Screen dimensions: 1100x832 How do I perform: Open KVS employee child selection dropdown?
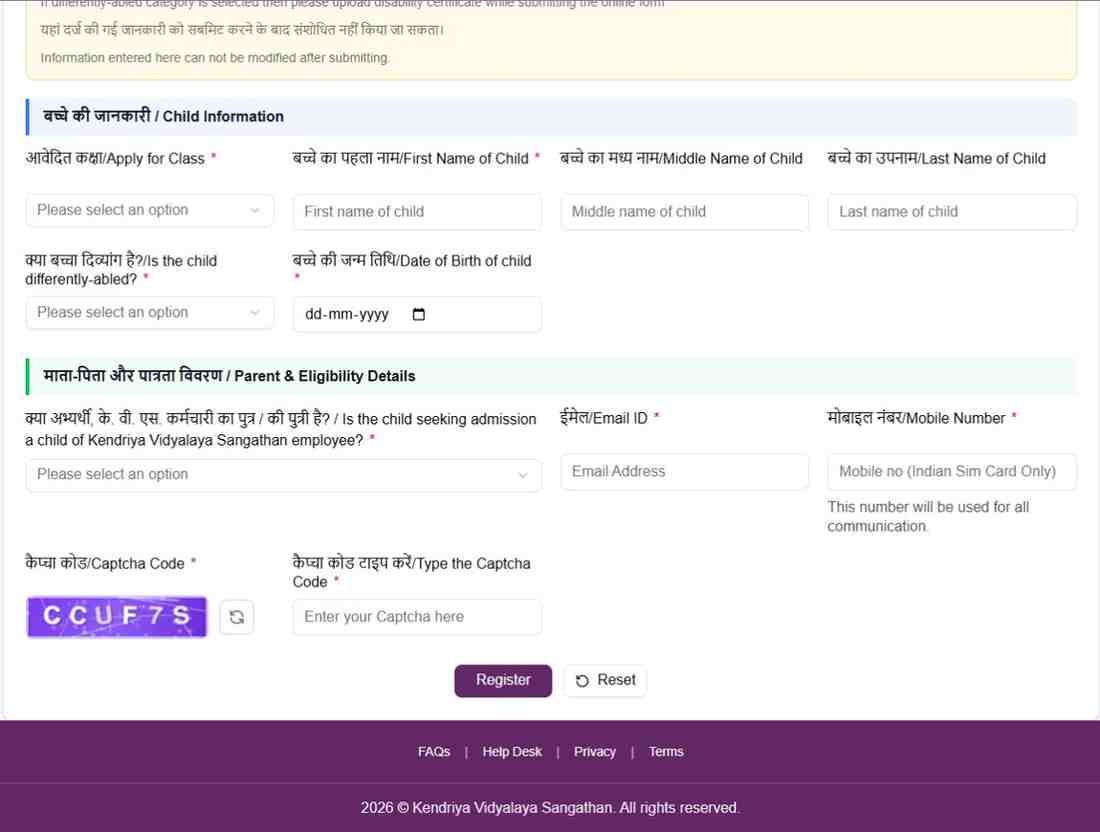[283, 475]
